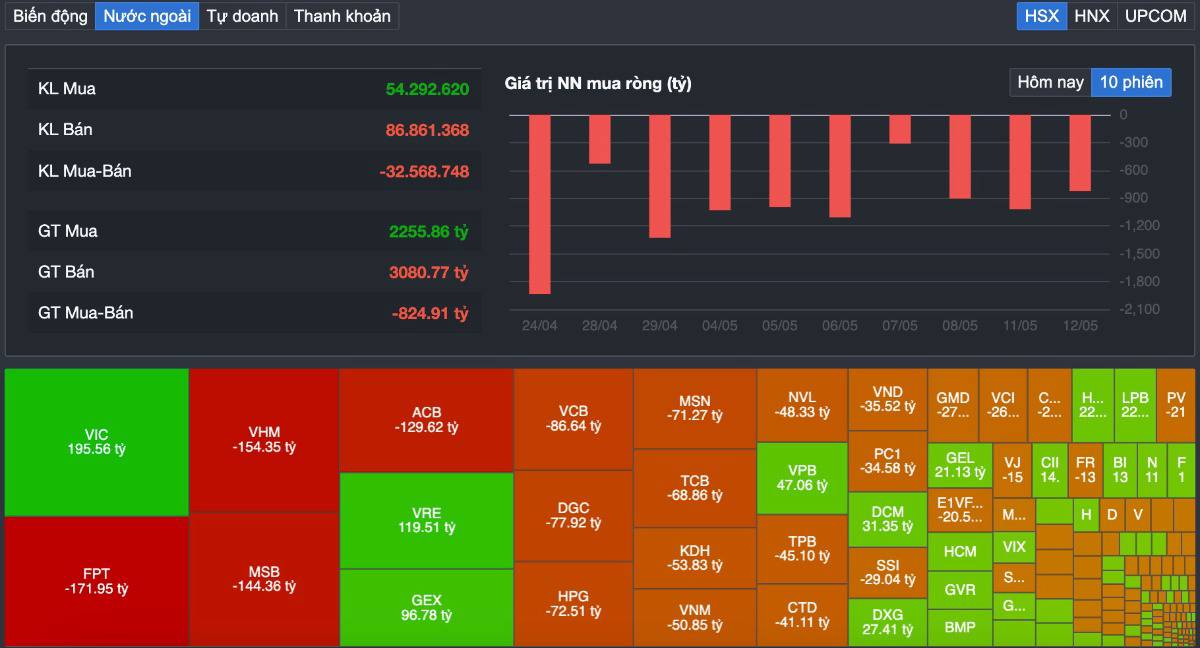The image size is (1200, 648).
Task: Open the HPG -72.51 tỷ tile
Action: pyautogui.click(x=573, y=604)
